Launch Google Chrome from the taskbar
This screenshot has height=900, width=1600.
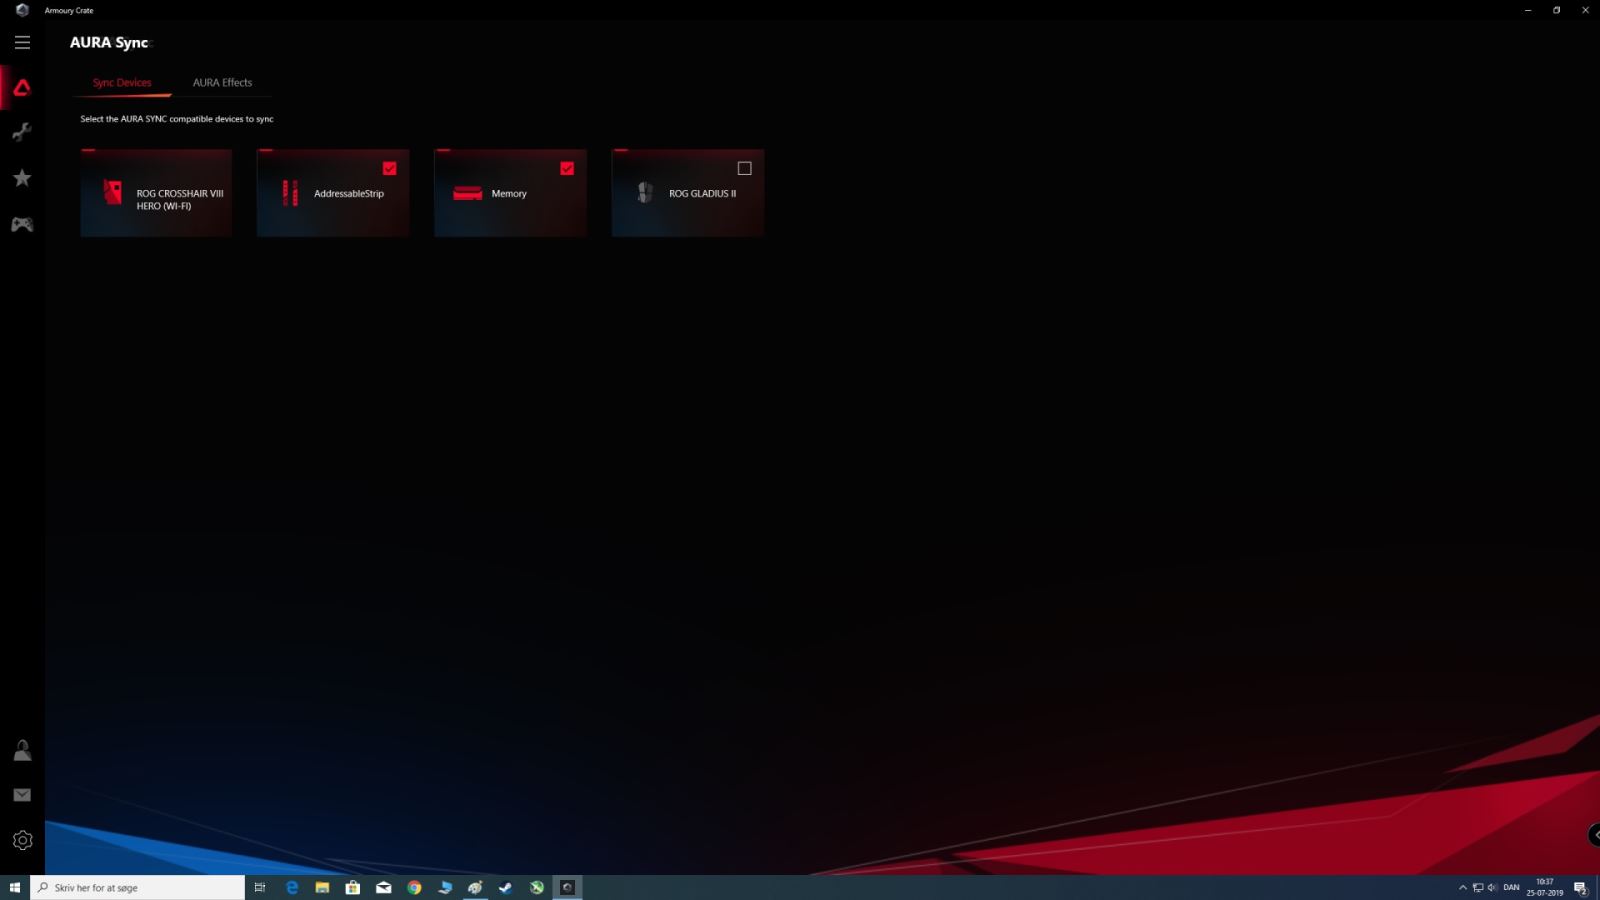(x=414, y=887)
